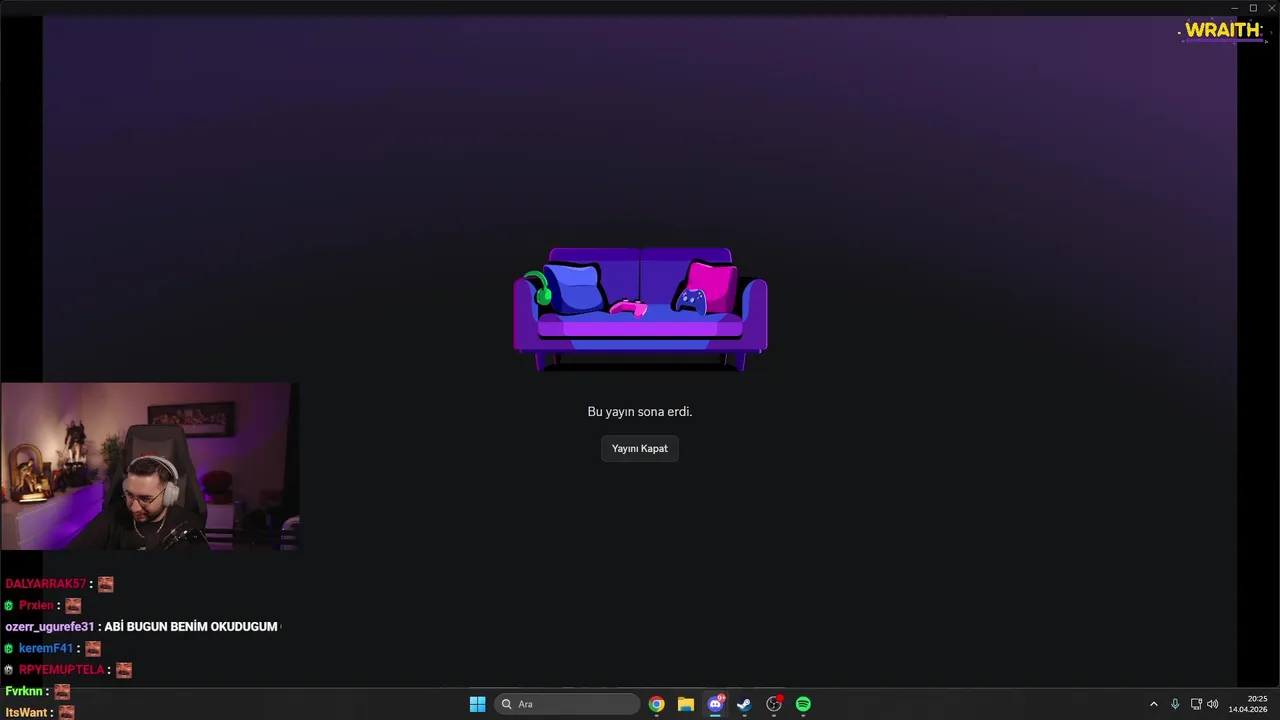Click the WRAITH logo overlay
This screenshot has height=720, width=1280.
[1222, 31]
